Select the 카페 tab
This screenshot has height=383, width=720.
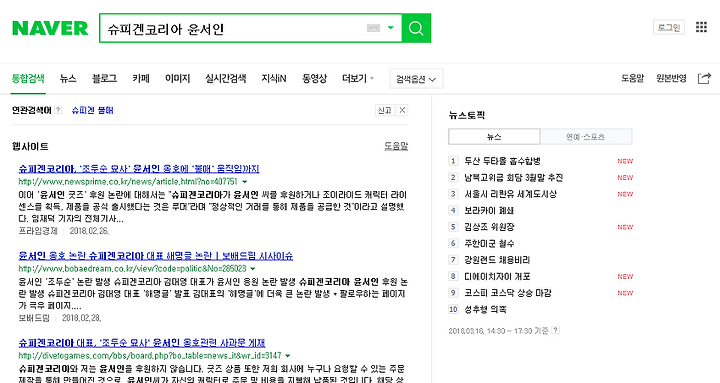(x=141, y=79)
